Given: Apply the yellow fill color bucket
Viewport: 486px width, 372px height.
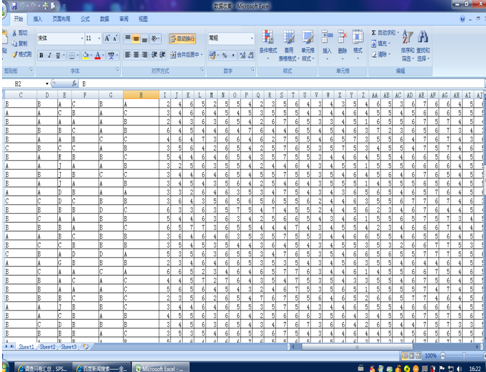Looking at the screenshot, I should pyautogui.click(x=85, y=55).
